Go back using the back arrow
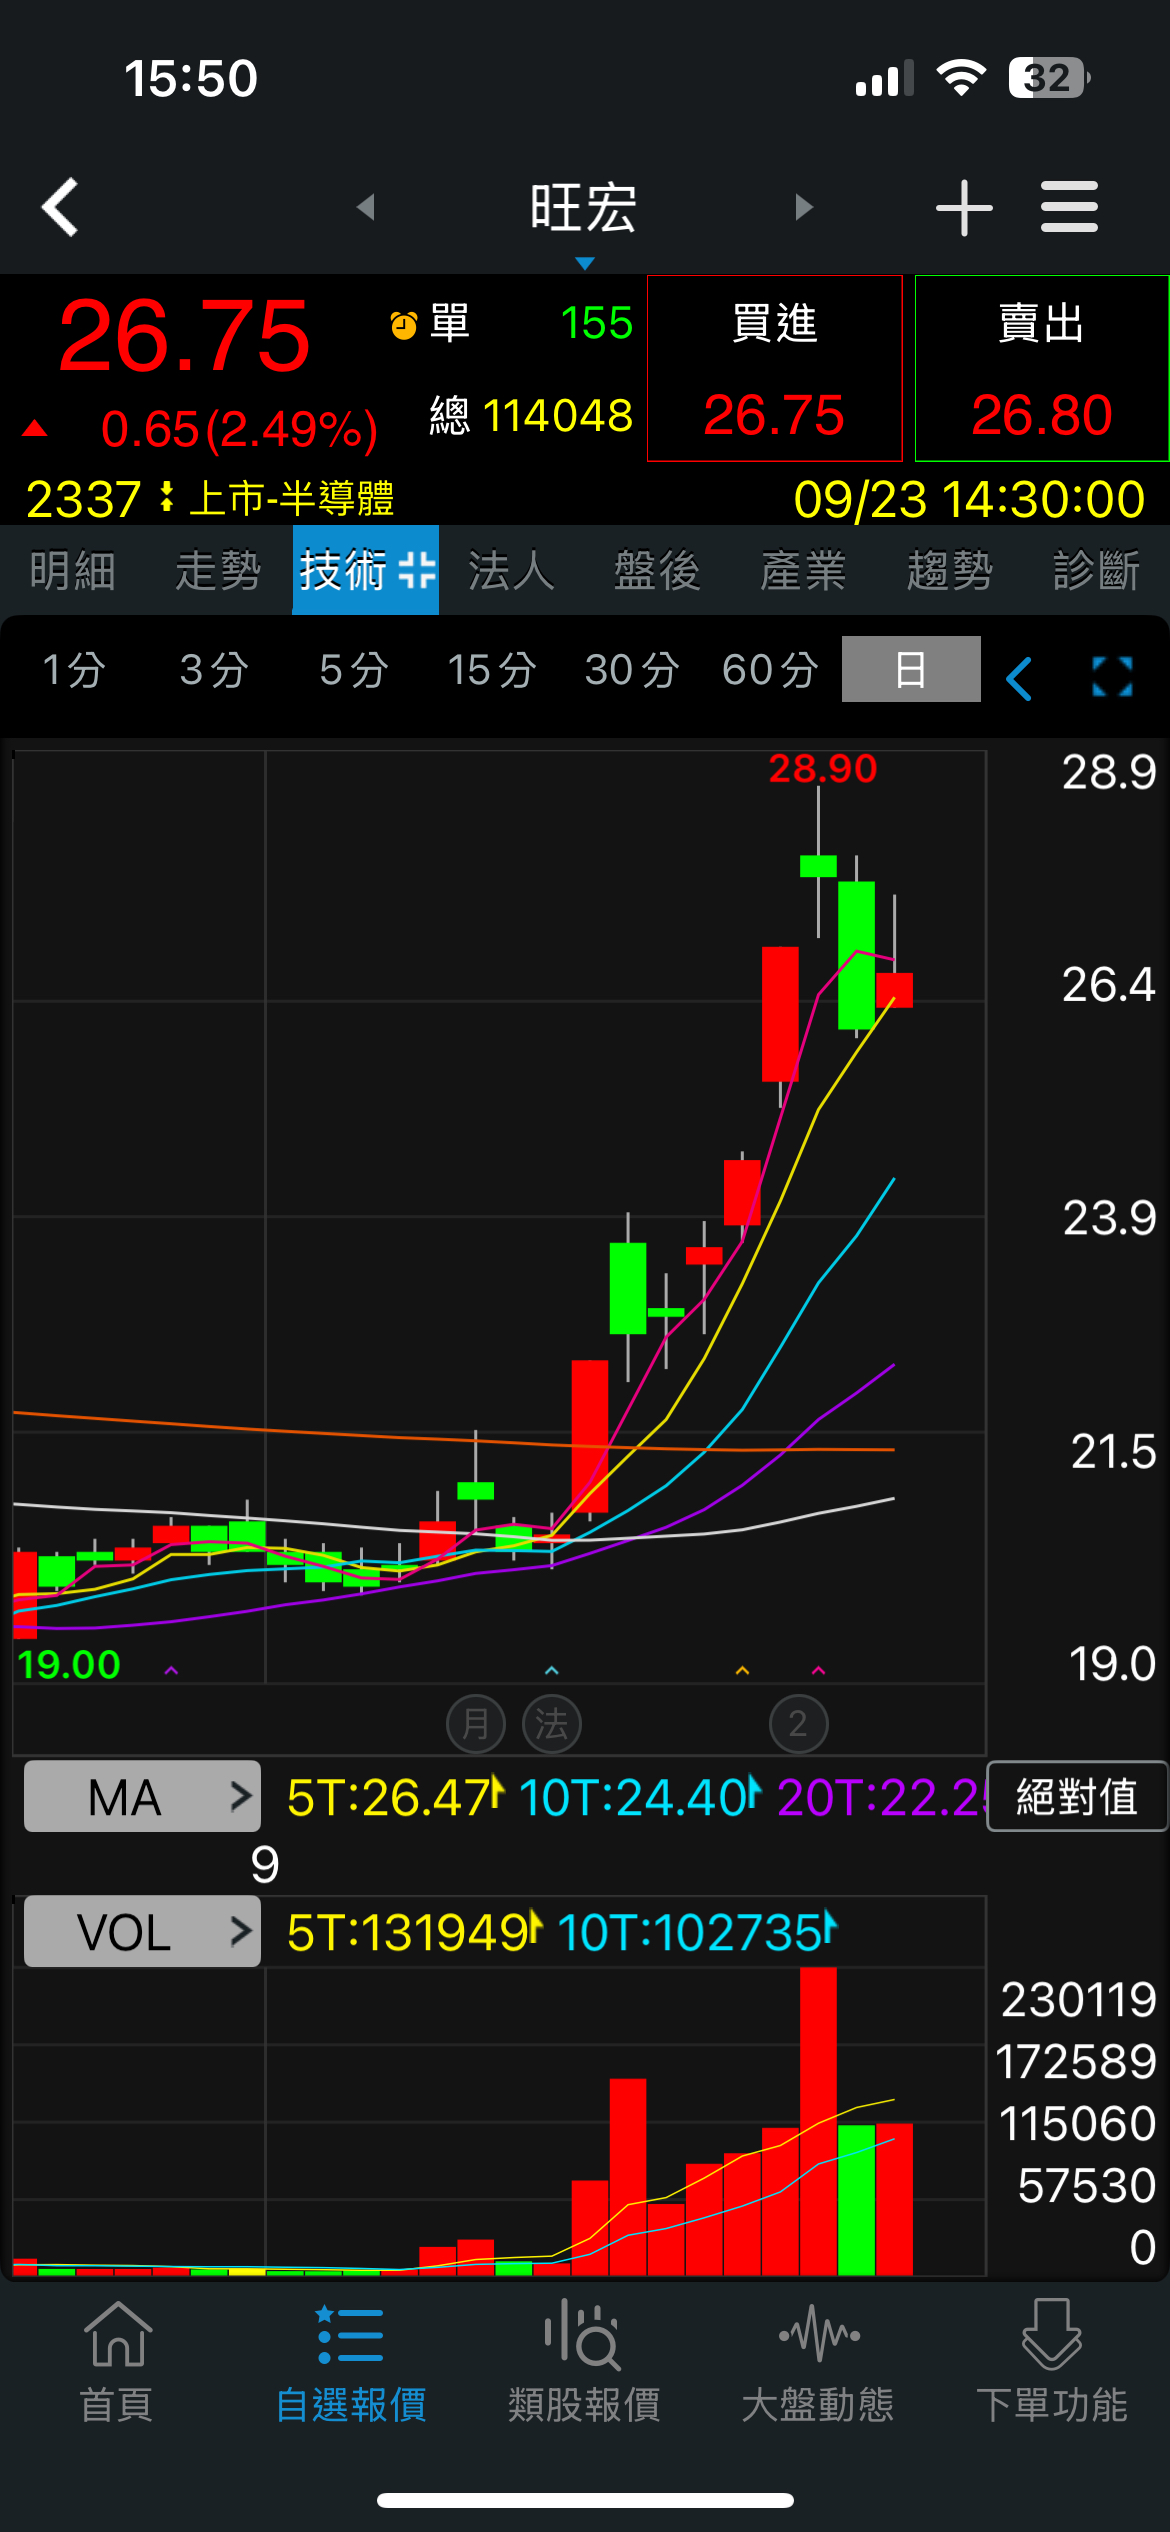The height and width of the screenshot is (2532, 1170). [x=60, y=207]
